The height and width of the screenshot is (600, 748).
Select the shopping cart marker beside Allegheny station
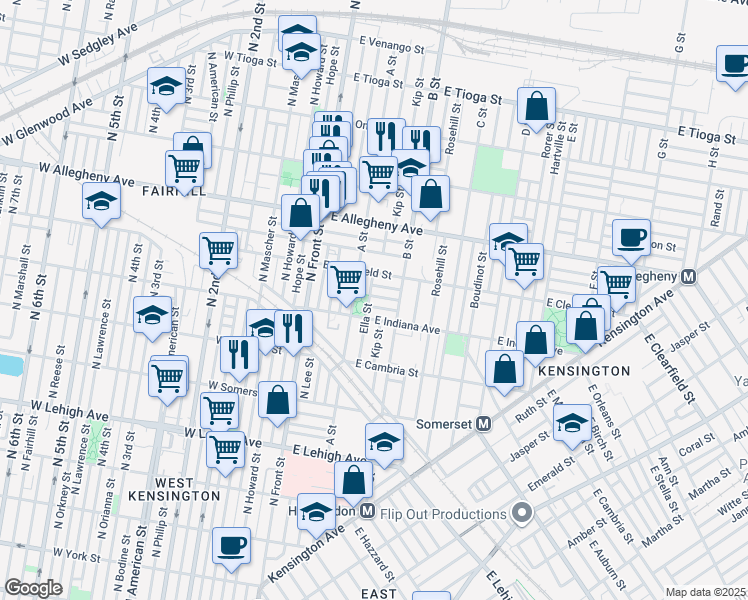point(616,285)
